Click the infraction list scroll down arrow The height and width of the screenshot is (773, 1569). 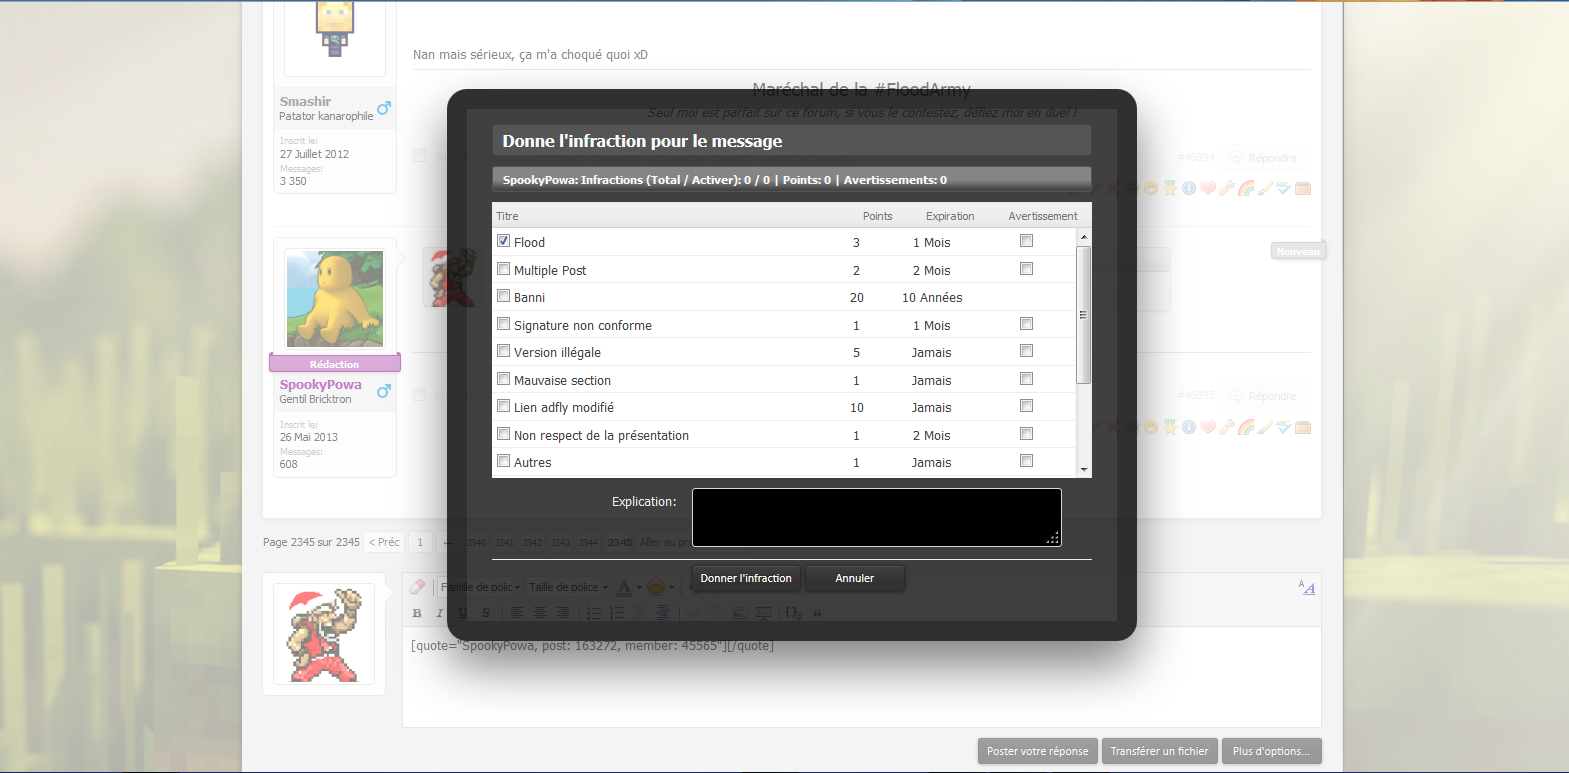(x=1084, y=469)
